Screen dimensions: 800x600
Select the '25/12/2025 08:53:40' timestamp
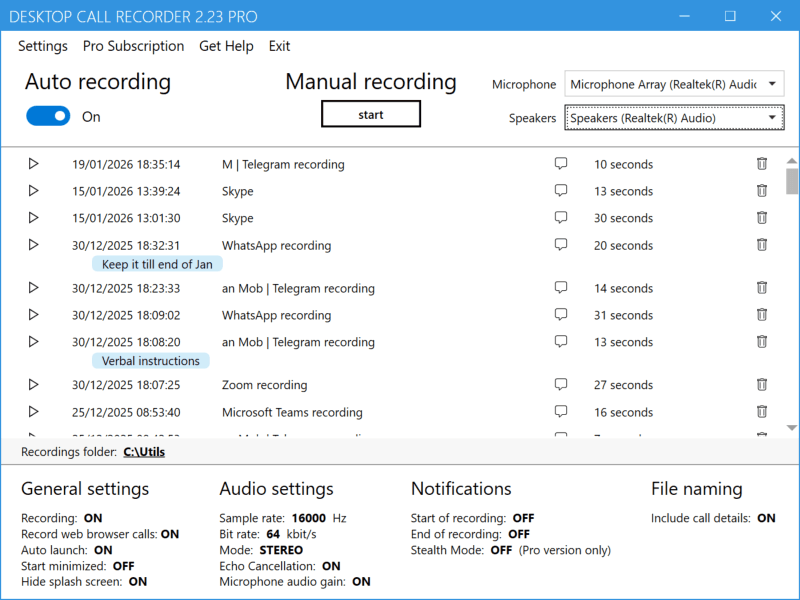[126, 412]
